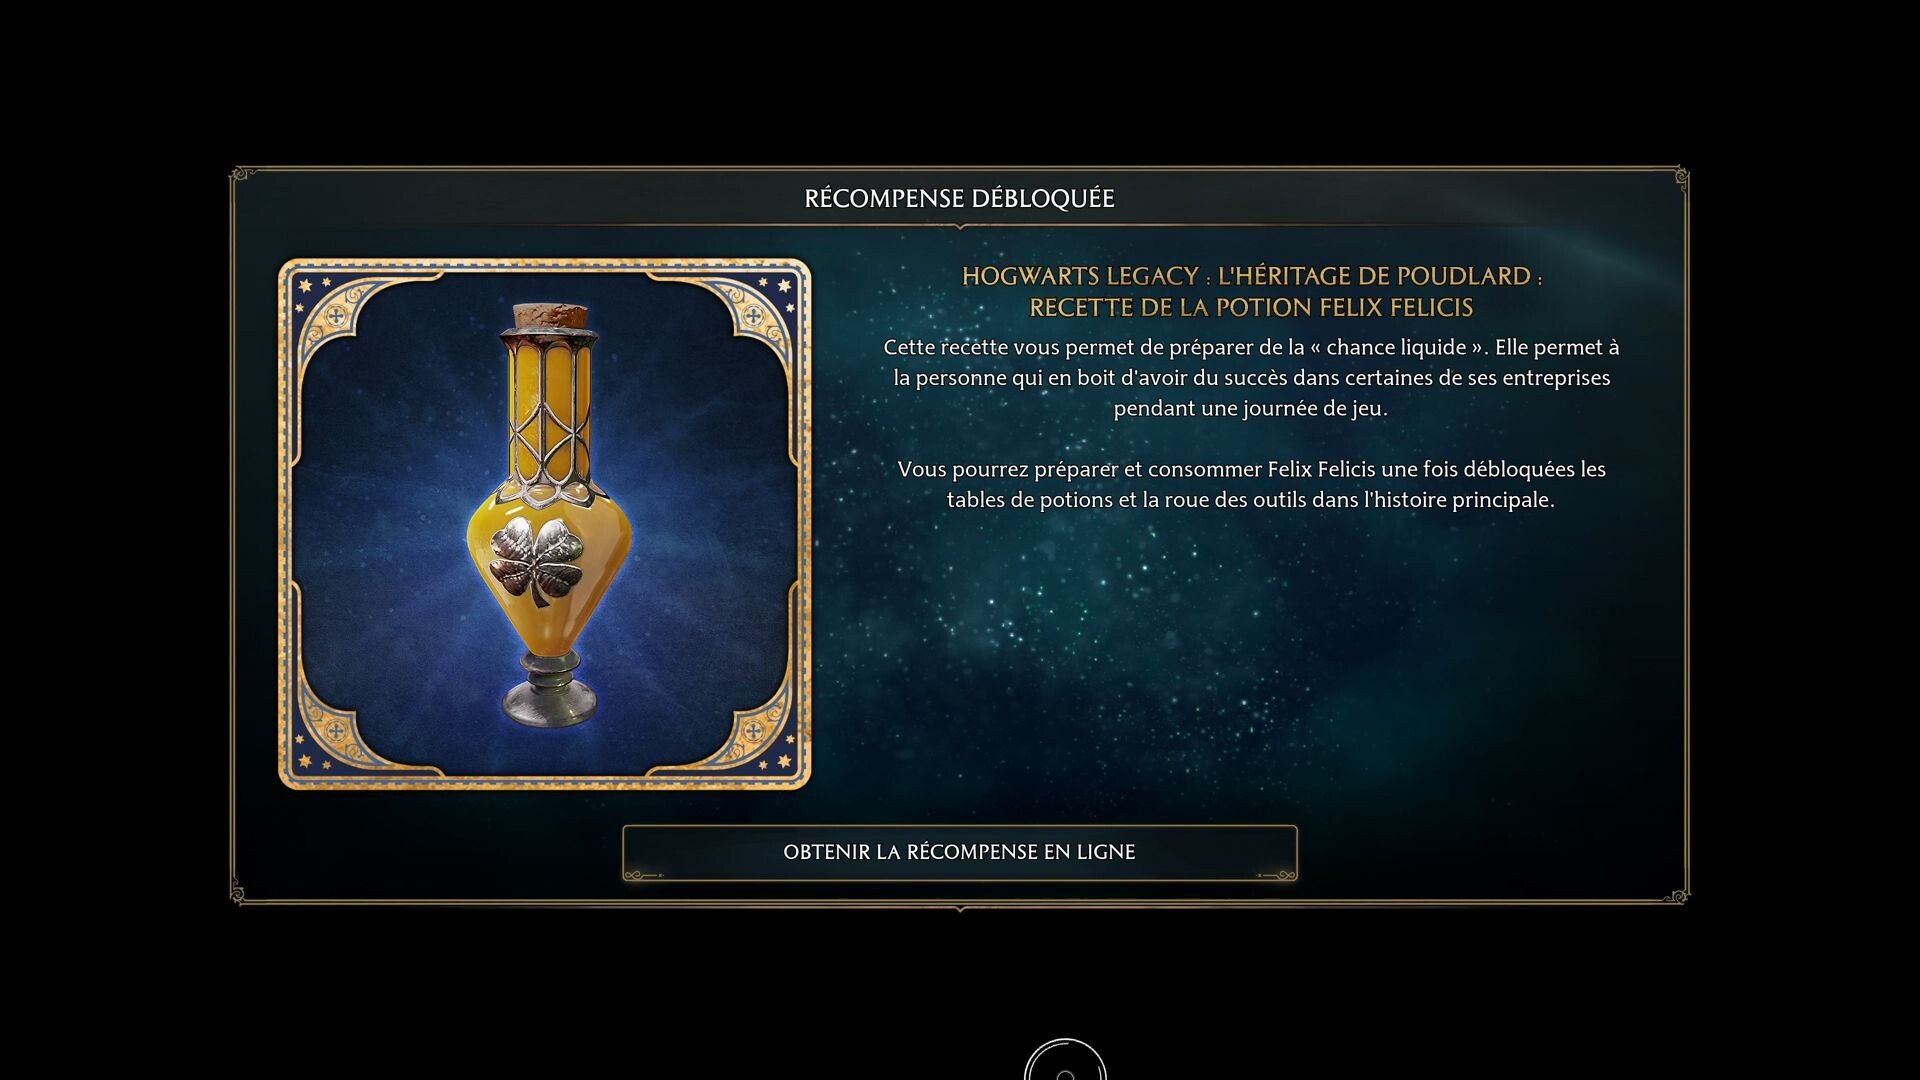
Task: Click Obtenir la récompense en ligne button
Action: click(x=959, y=852)
